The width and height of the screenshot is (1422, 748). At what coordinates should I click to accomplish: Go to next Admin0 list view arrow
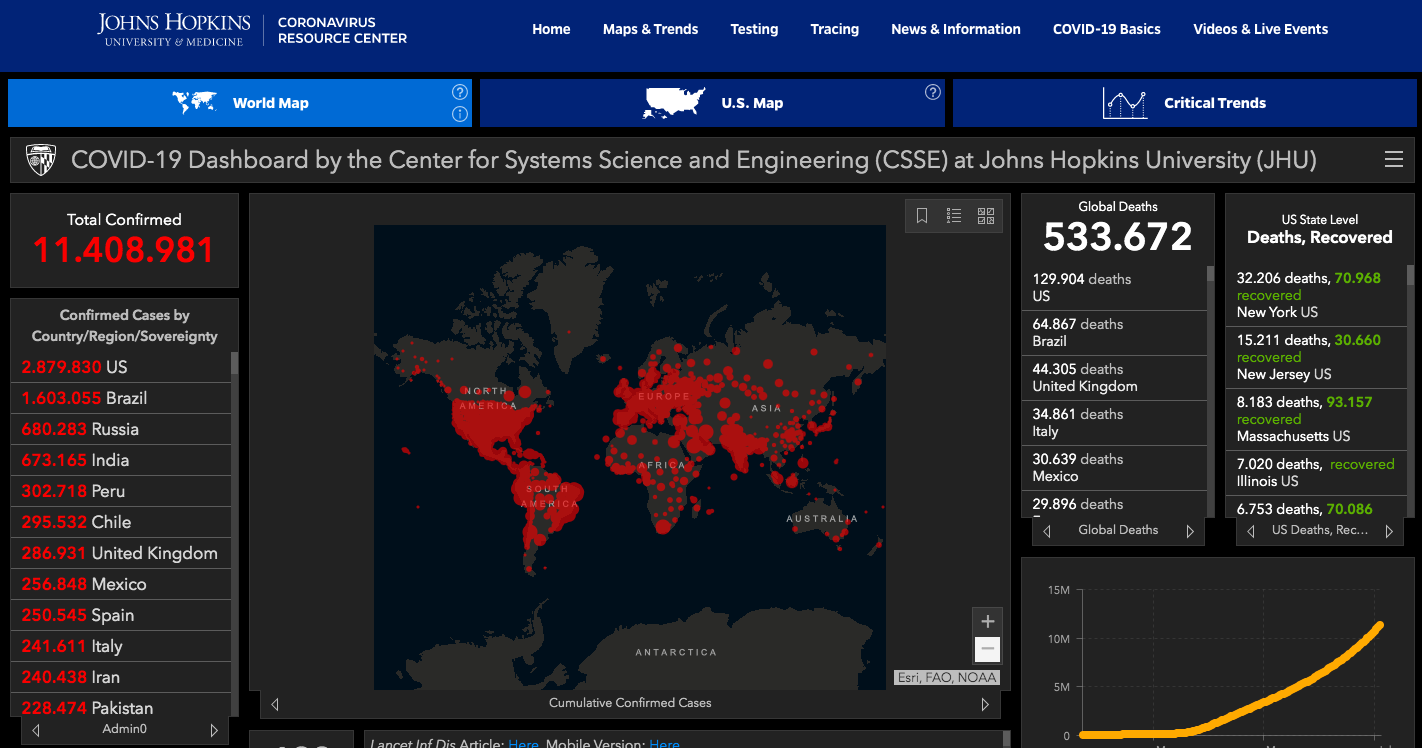(213, 730)
